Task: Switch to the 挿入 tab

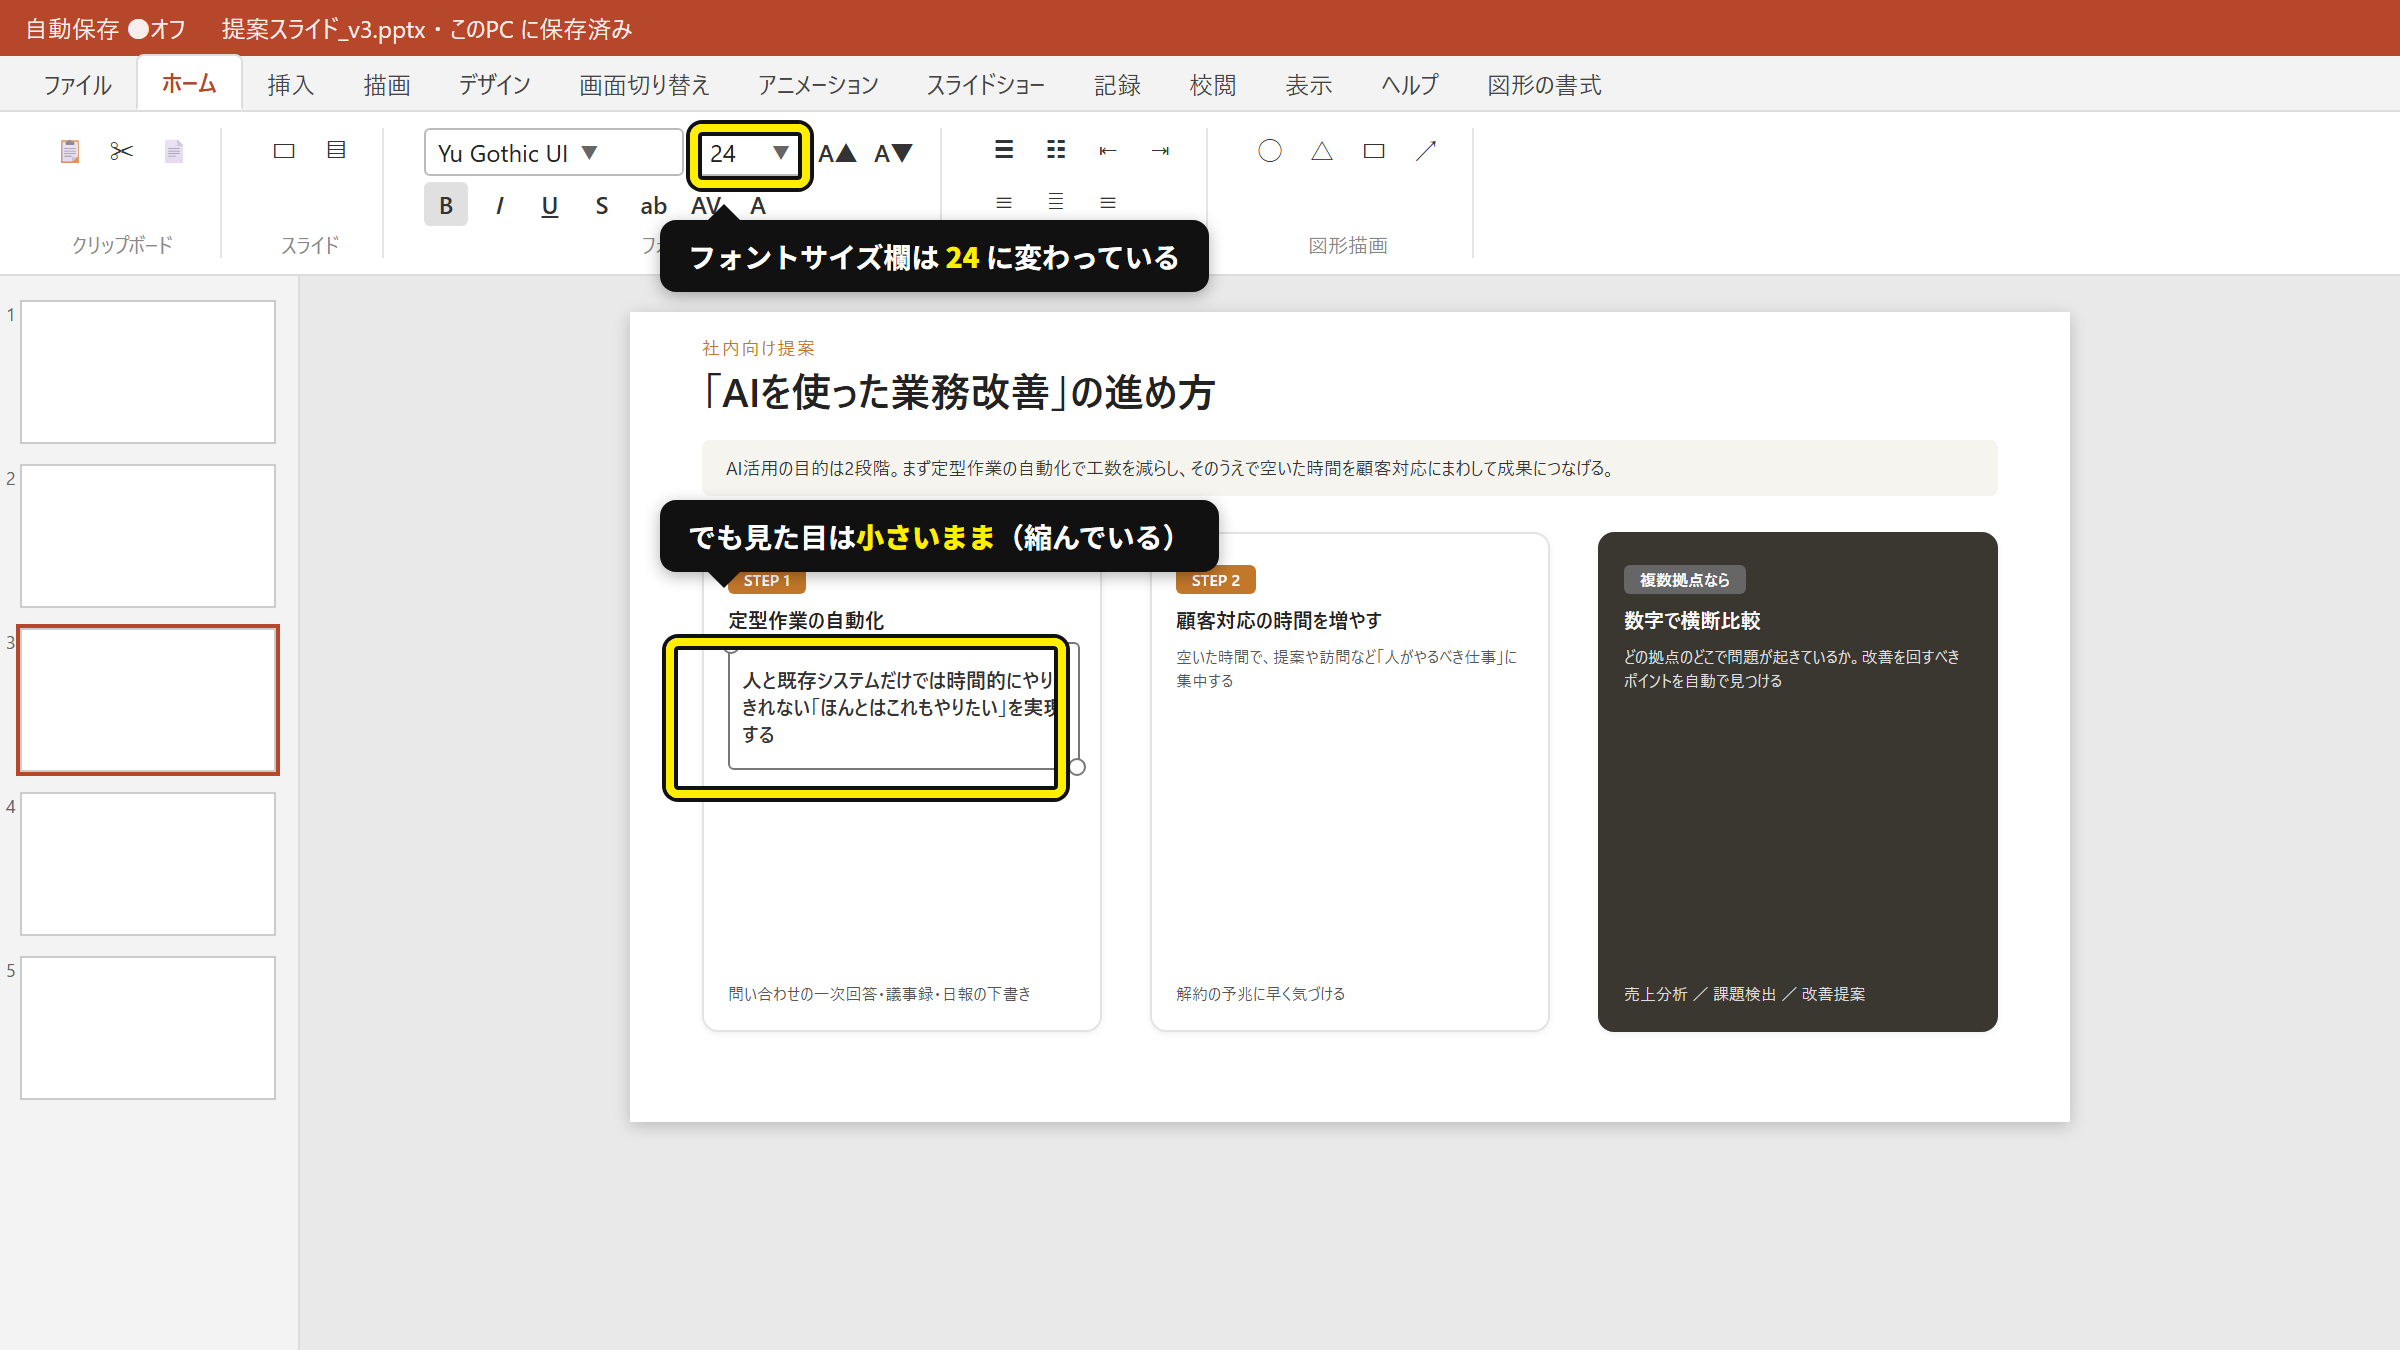Action: (291, 85)
